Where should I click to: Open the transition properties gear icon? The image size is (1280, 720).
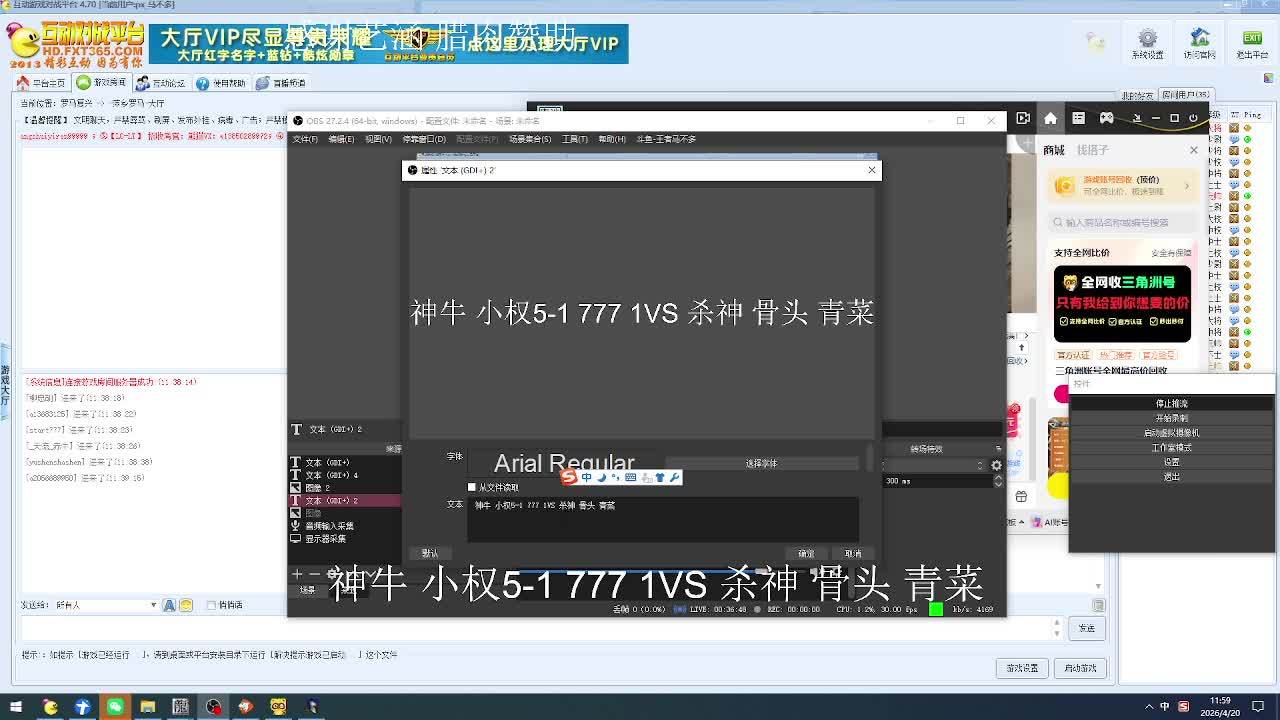tap(996, 465)
